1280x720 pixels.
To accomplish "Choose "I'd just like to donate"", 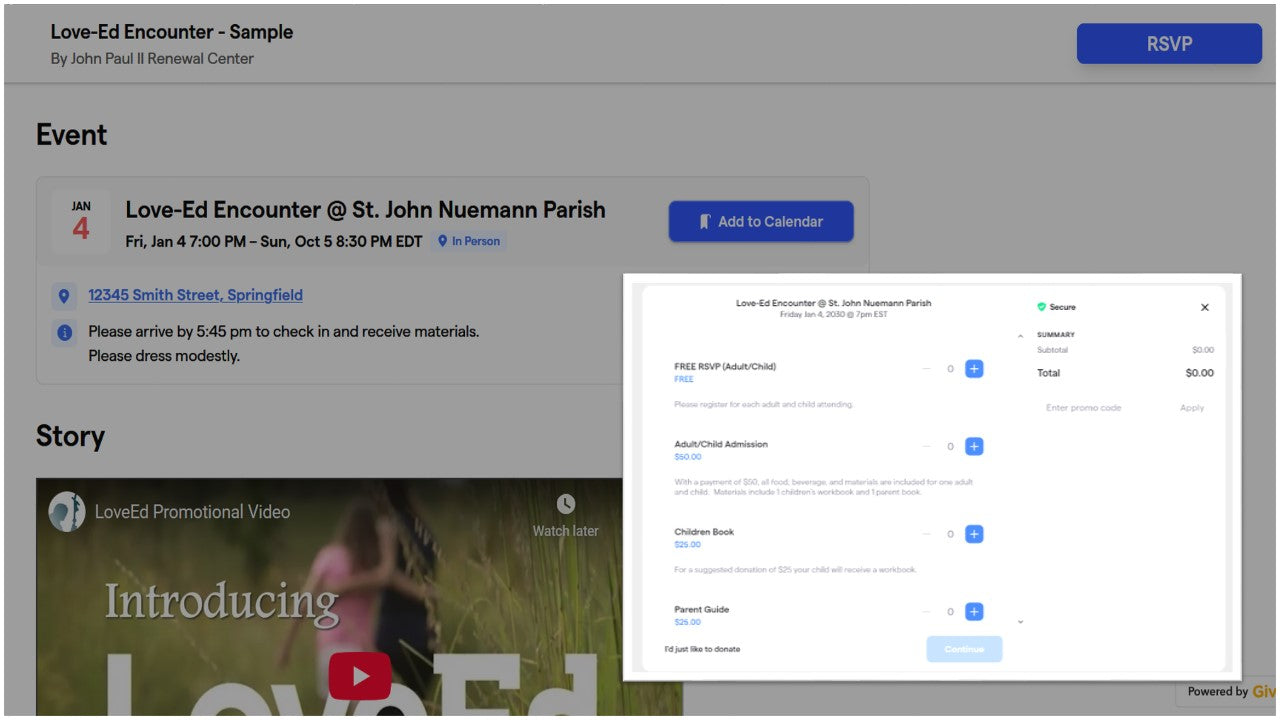I will (x=703, y=649).
